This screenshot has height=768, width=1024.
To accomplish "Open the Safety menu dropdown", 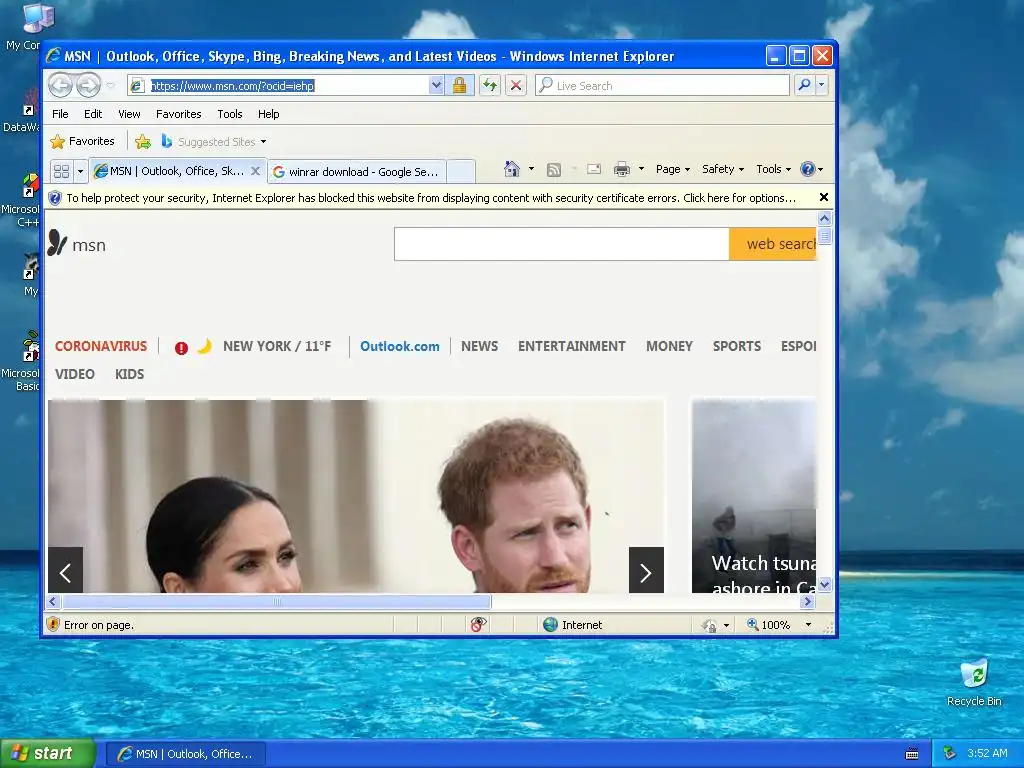I will point(722,169).
